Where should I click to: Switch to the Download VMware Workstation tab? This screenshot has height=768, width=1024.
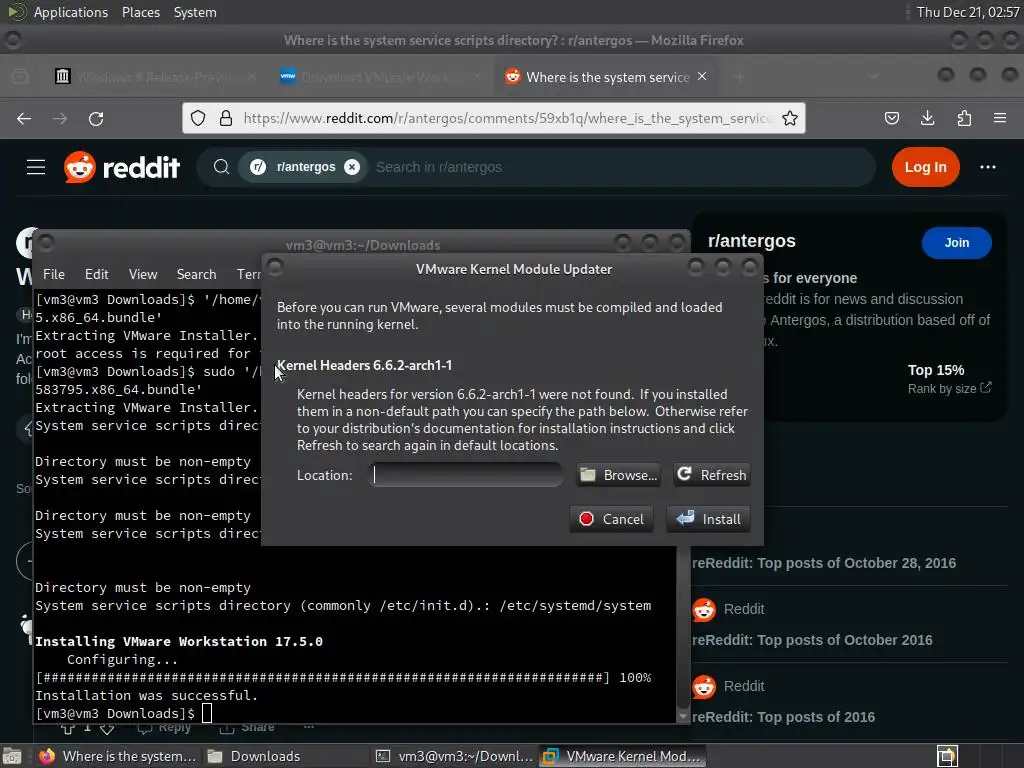pos(379,77)
